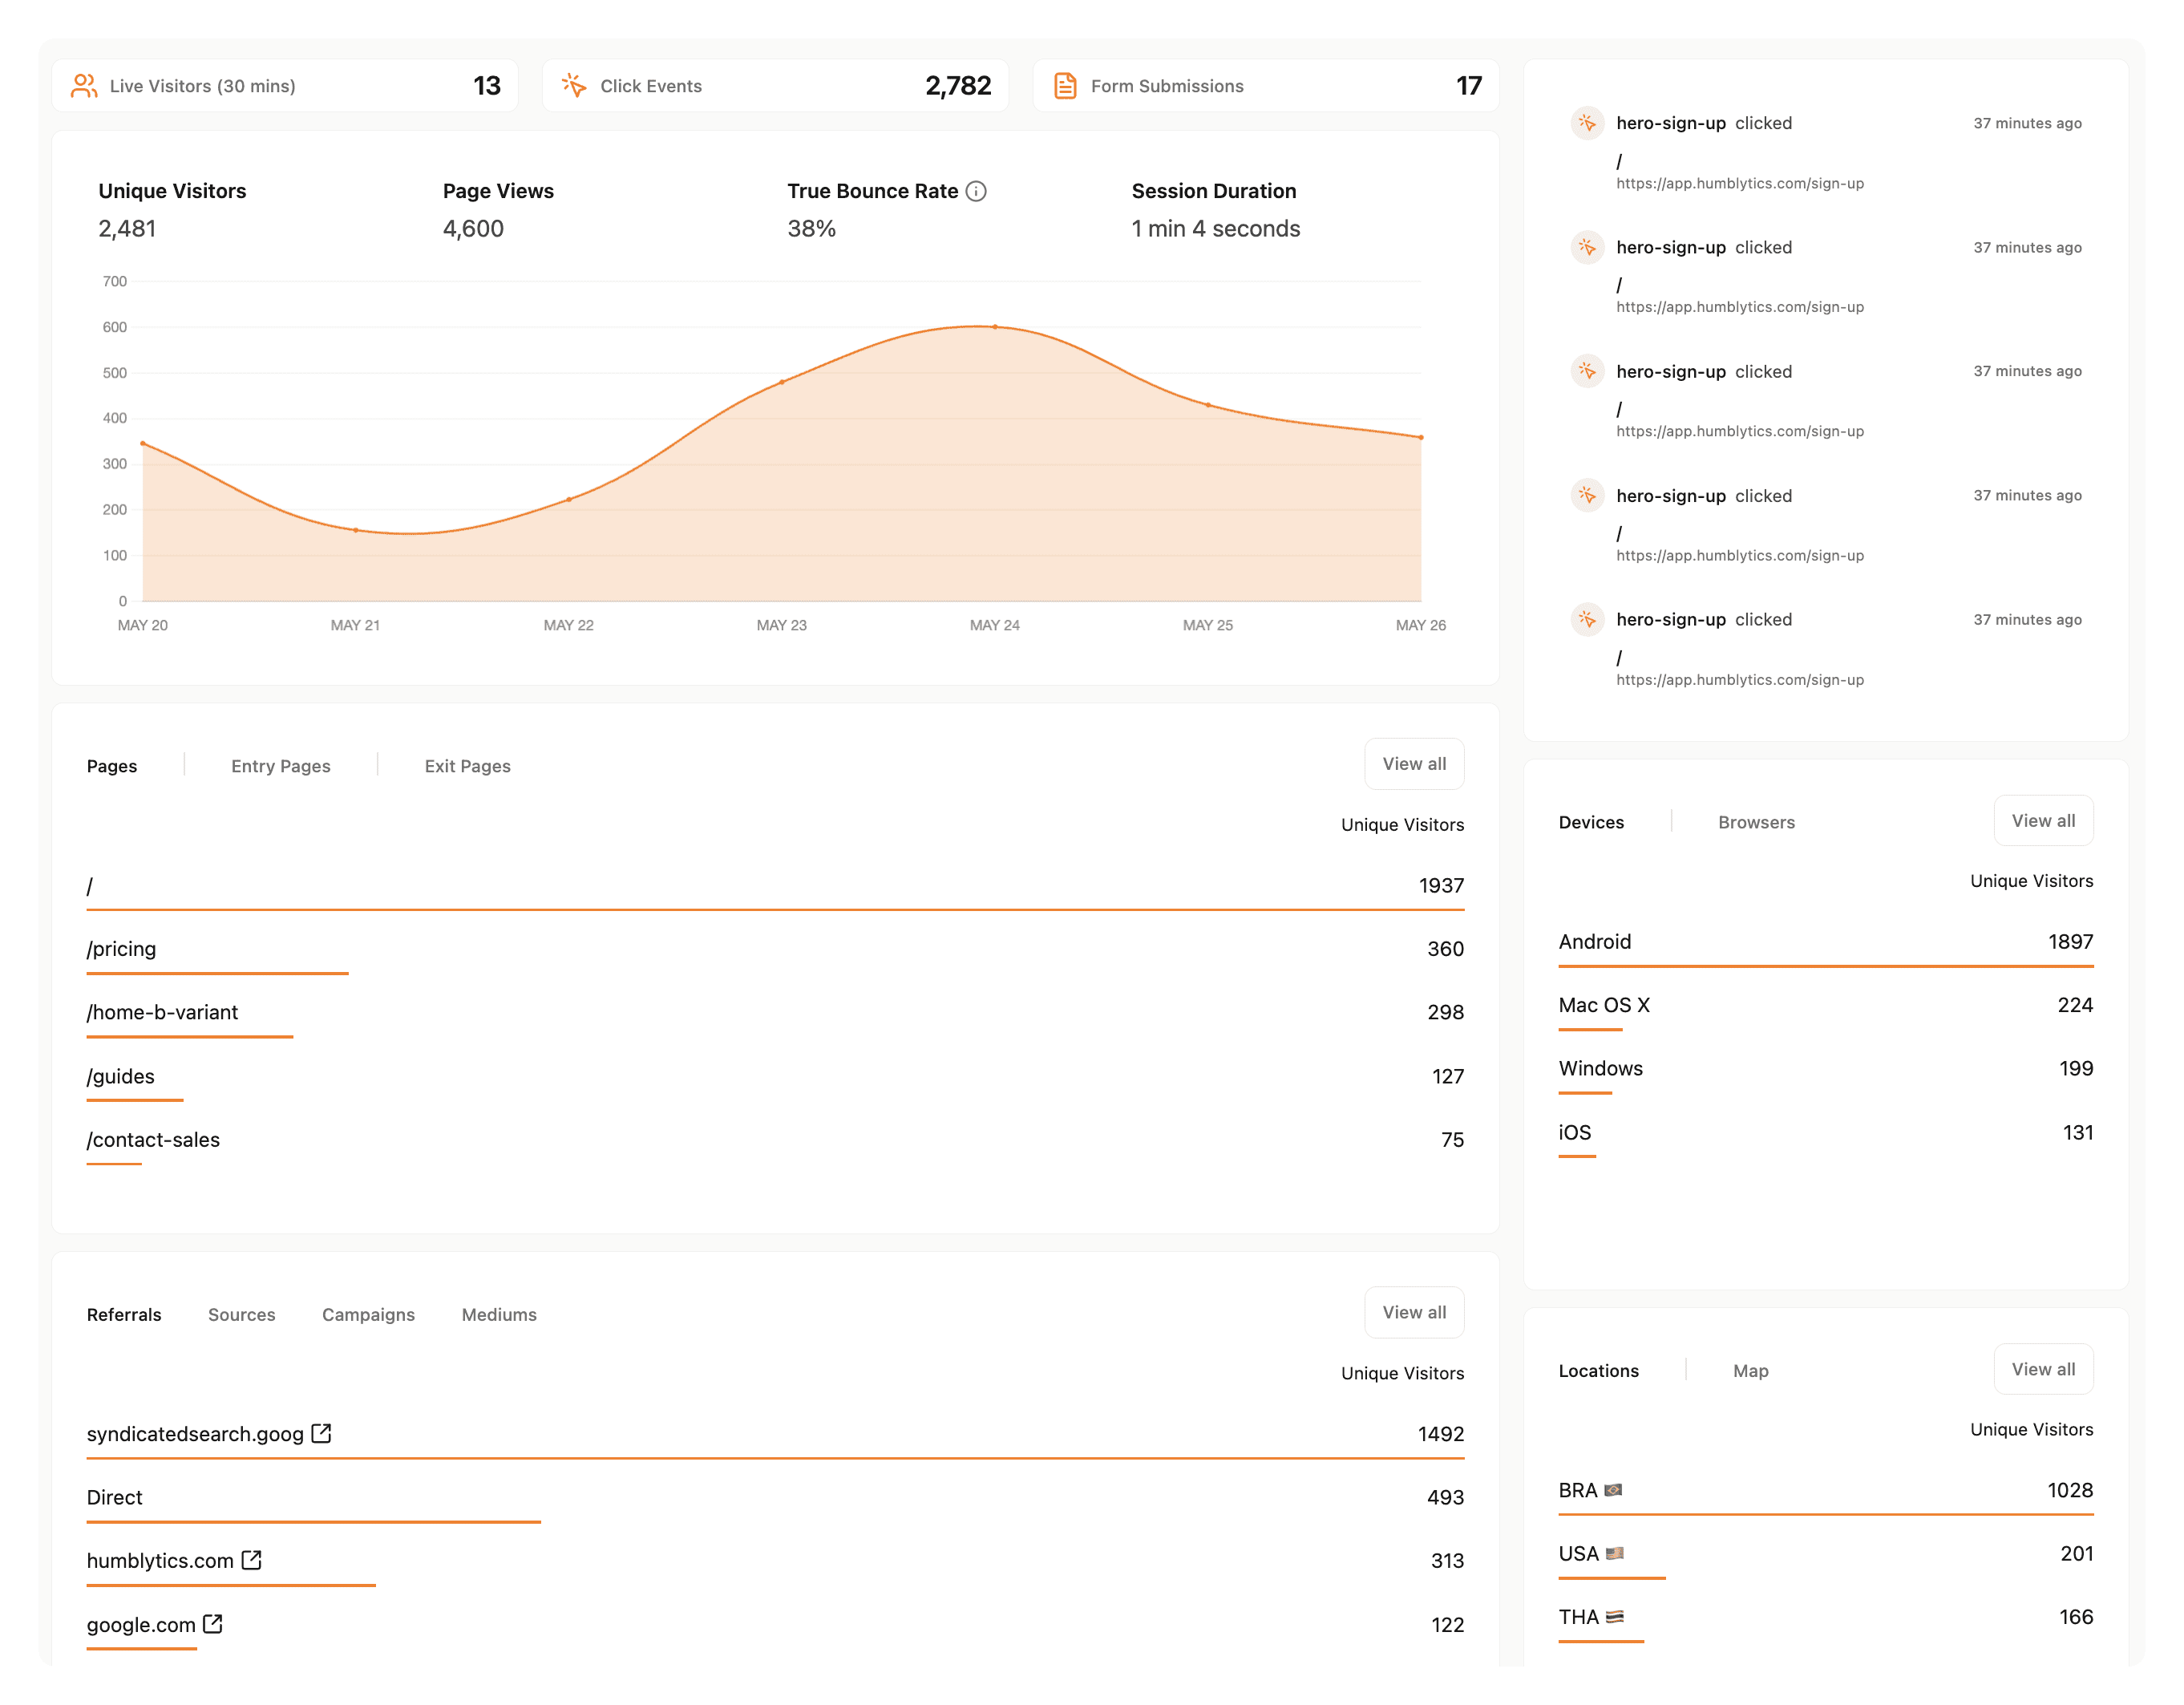This screenshot has height=1705, width=2184.
Task: Click the MAY 21 chart data point
Action: (x=356, y=530)
